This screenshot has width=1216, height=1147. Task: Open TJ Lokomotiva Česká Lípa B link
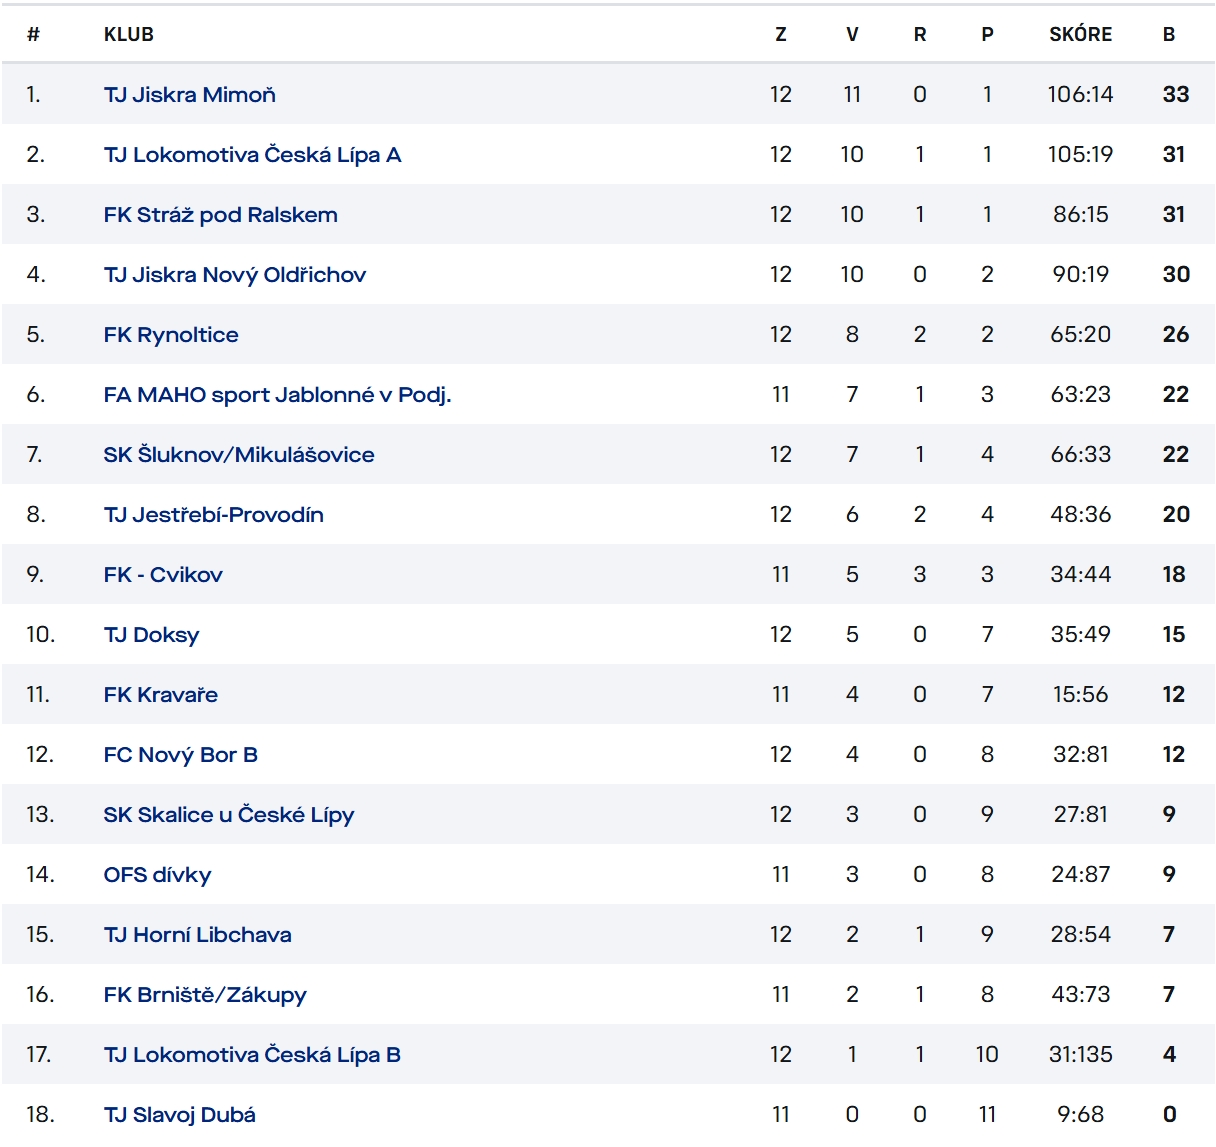click(252, 1055)
